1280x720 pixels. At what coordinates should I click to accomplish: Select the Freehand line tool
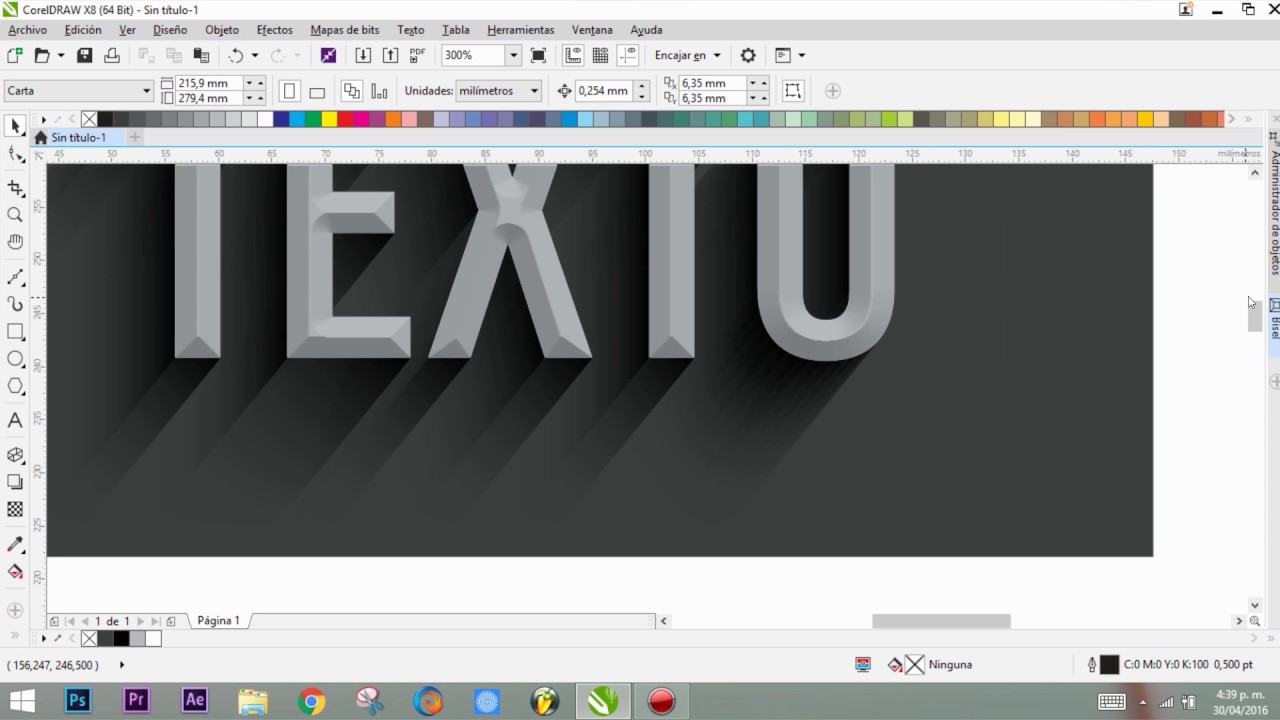pos(15,277)
